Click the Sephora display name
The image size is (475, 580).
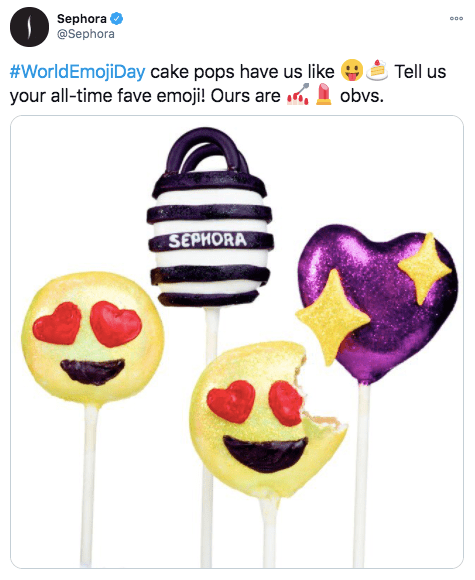pos(82,18)
